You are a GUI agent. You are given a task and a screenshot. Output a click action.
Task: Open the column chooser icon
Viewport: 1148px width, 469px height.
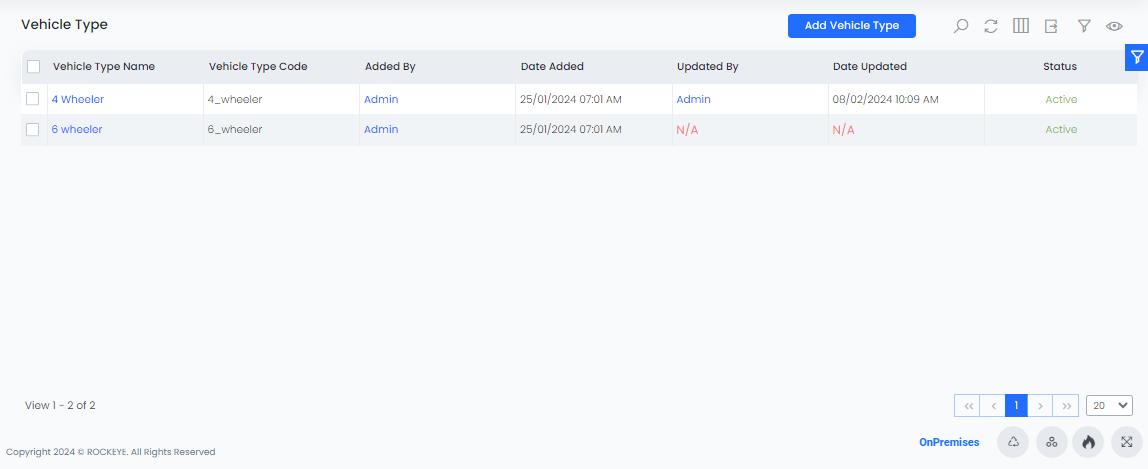(1021, 26)
